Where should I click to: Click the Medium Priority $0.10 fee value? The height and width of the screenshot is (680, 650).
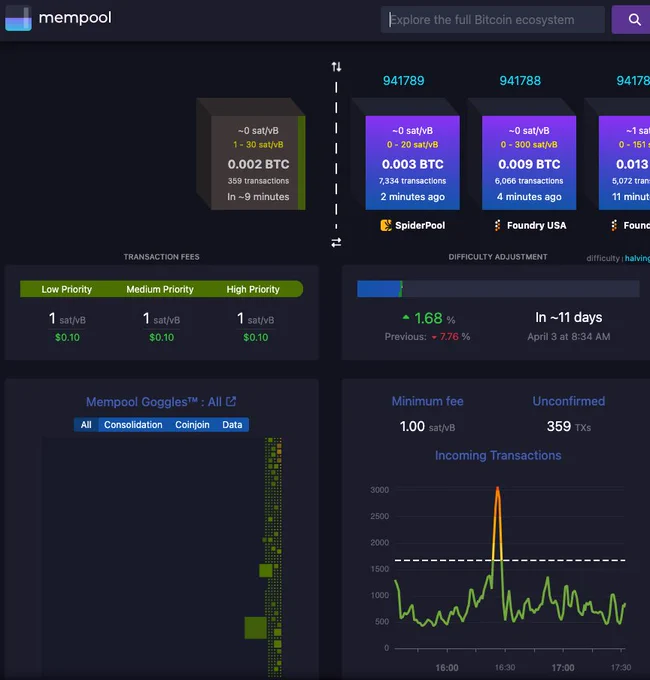pyautogui.click(x=161, y=337)
